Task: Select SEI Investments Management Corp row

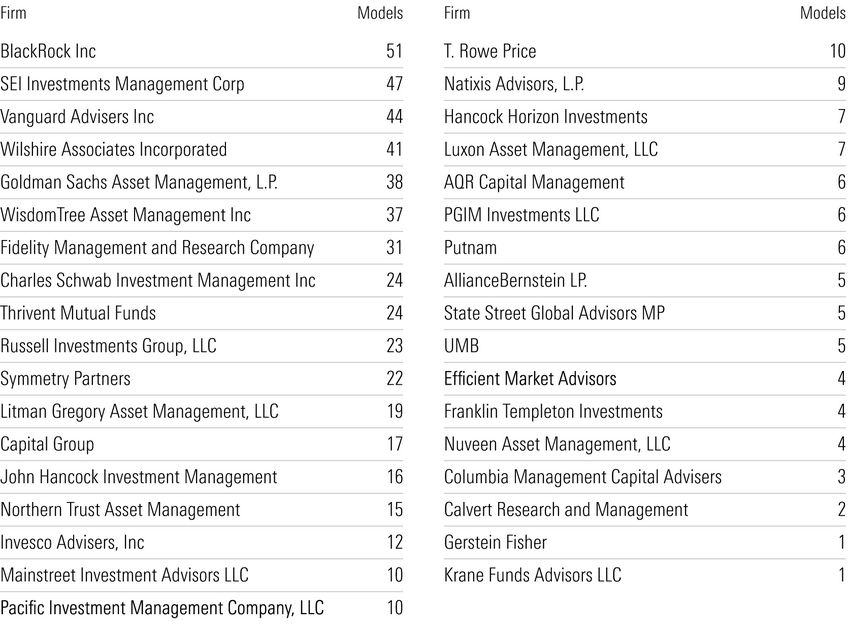Action: 202,84
